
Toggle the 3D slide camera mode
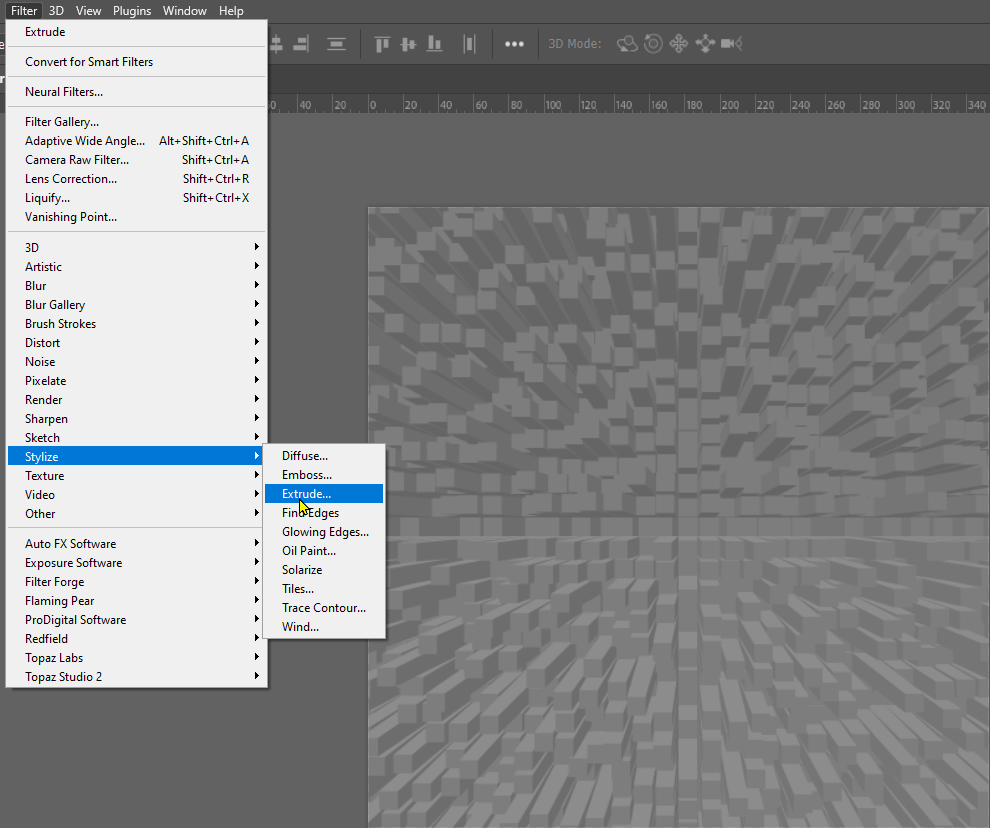(705, 44)
